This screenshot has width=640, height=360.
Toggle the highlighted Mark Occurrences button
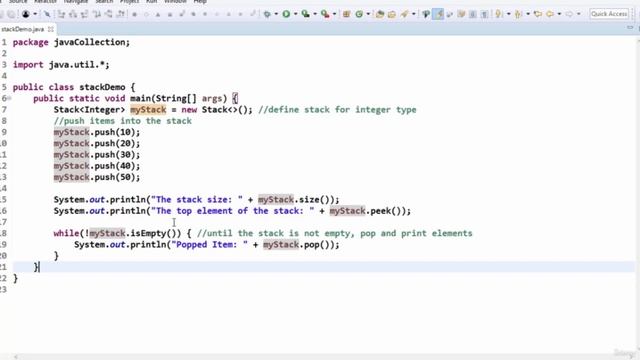(x=438, y=14)
